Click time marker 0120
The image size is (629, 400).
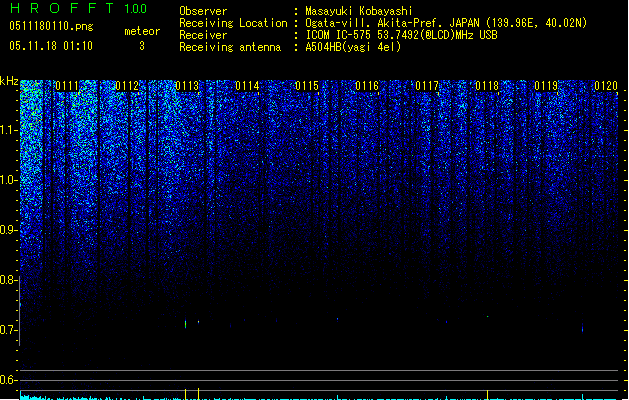point(606,86)
